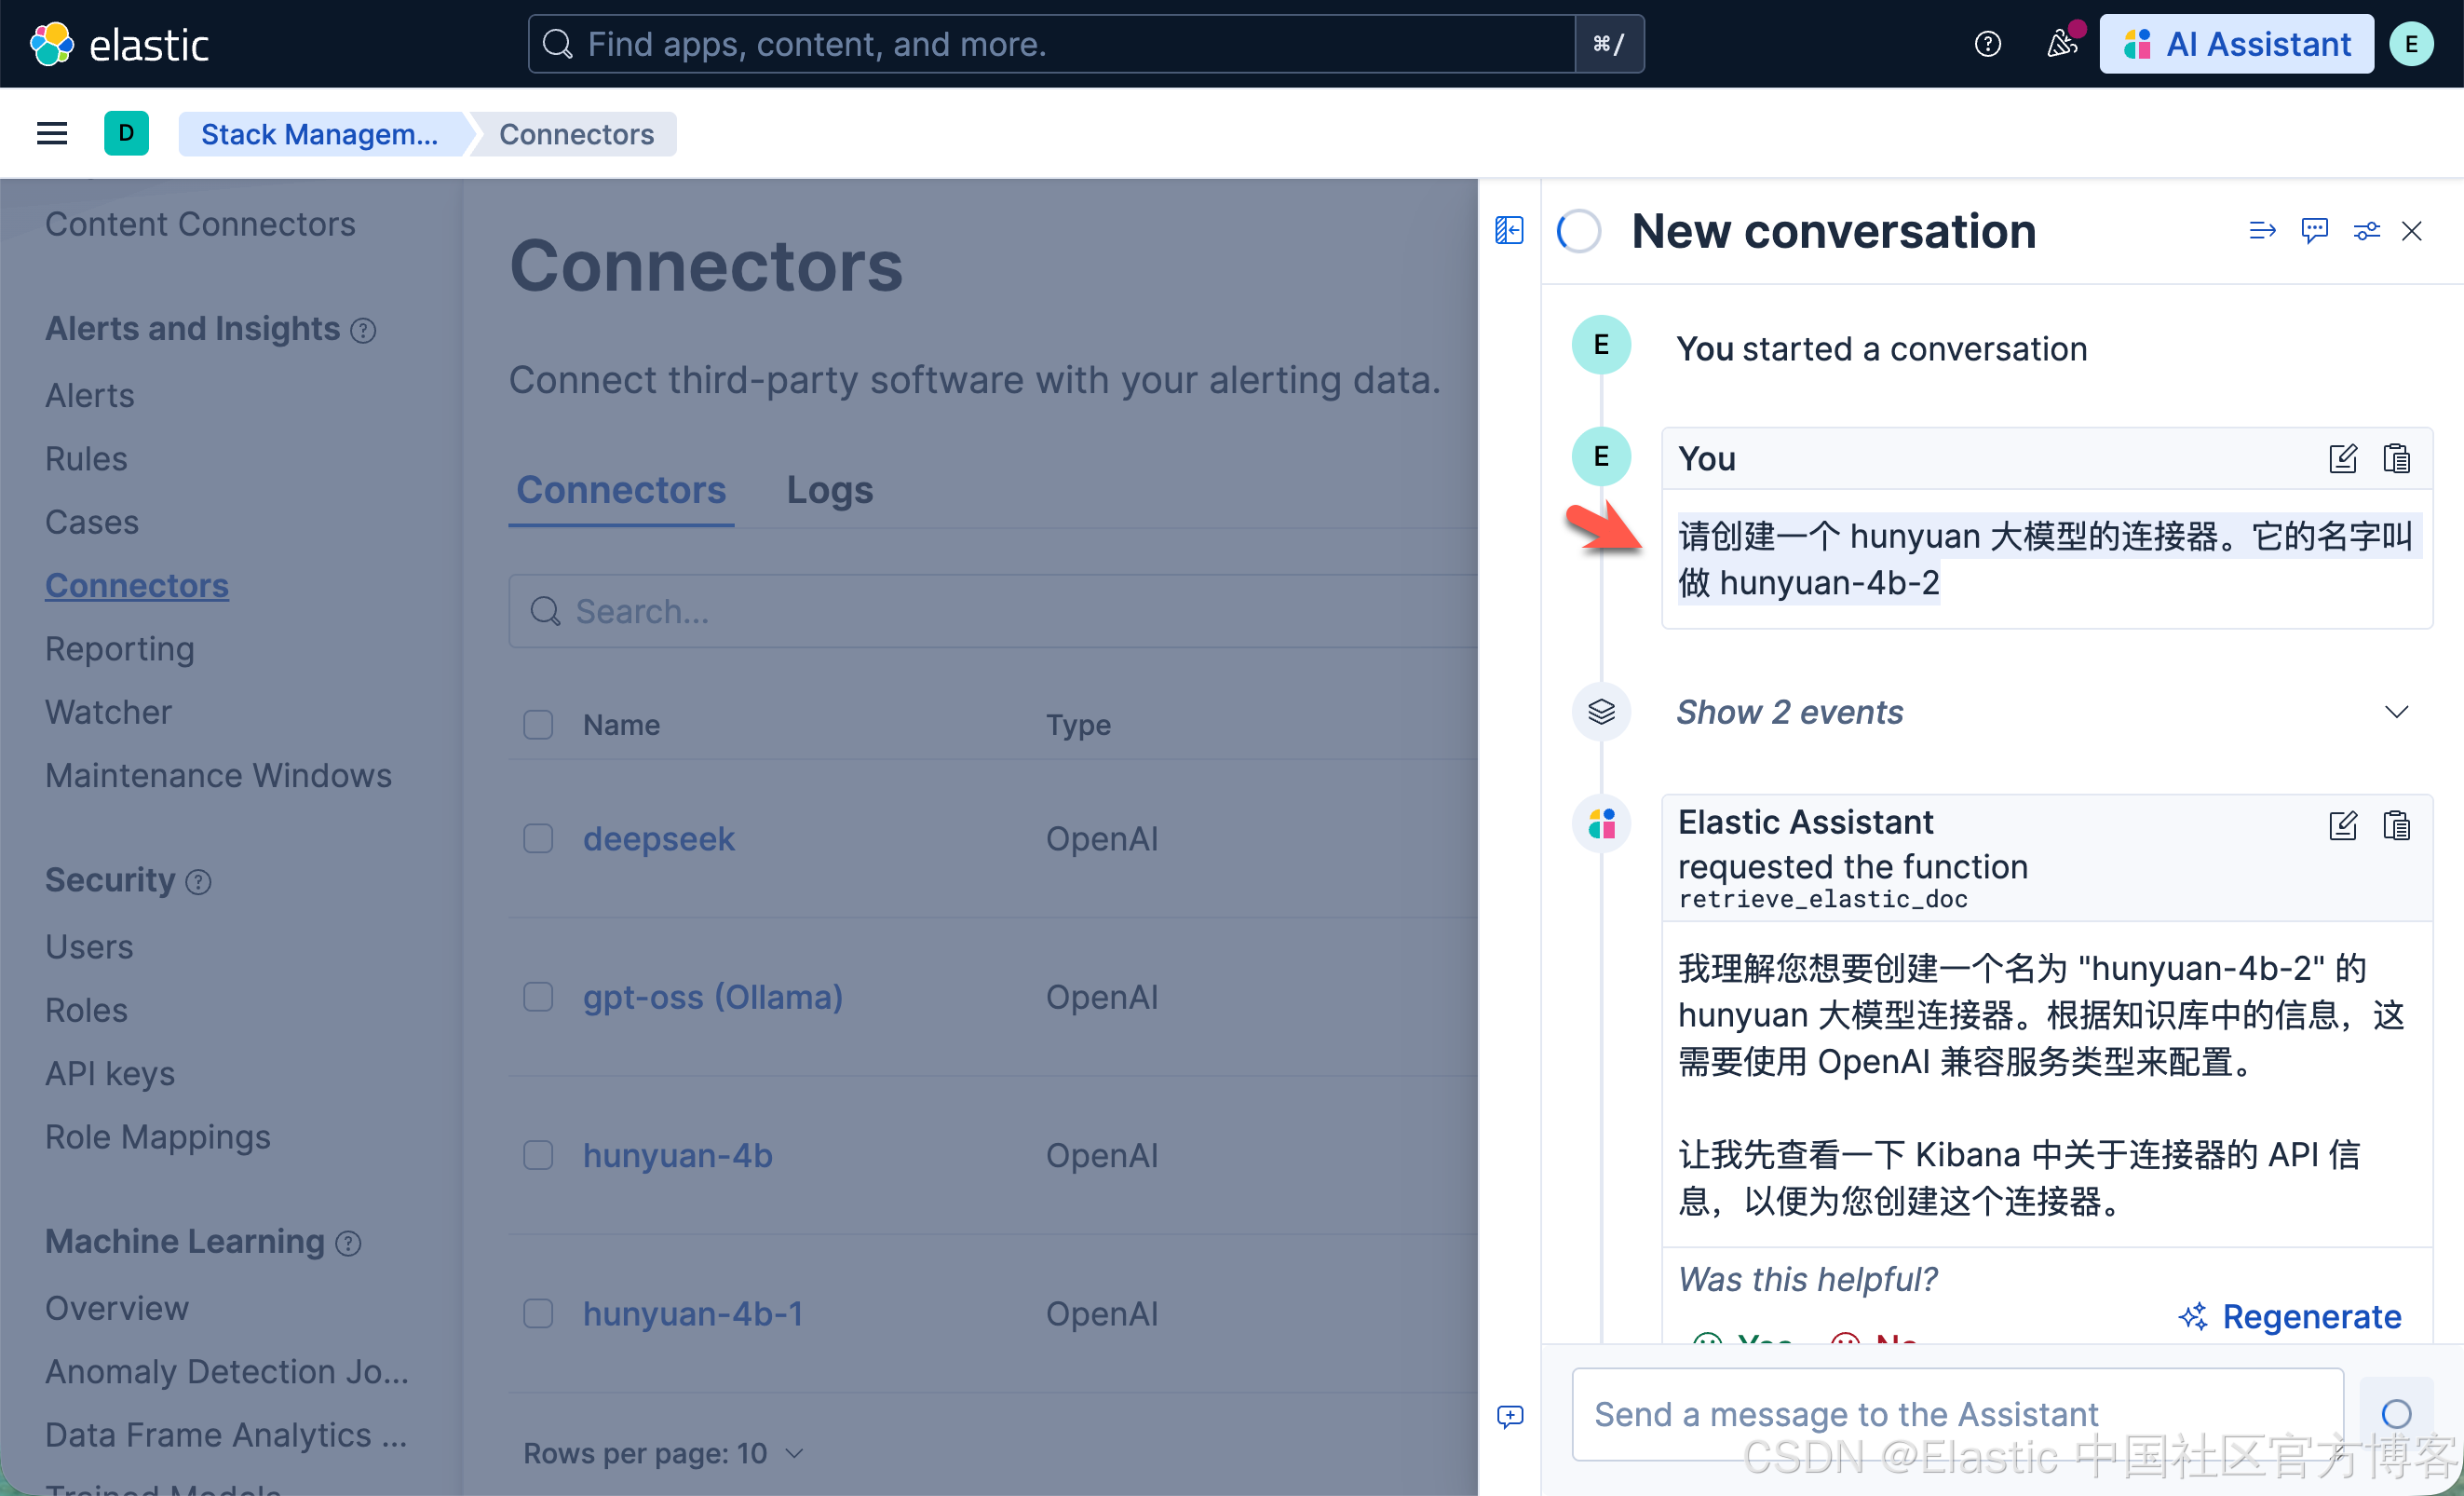Check the deepseek connector checkbox

tap(538, 838)
